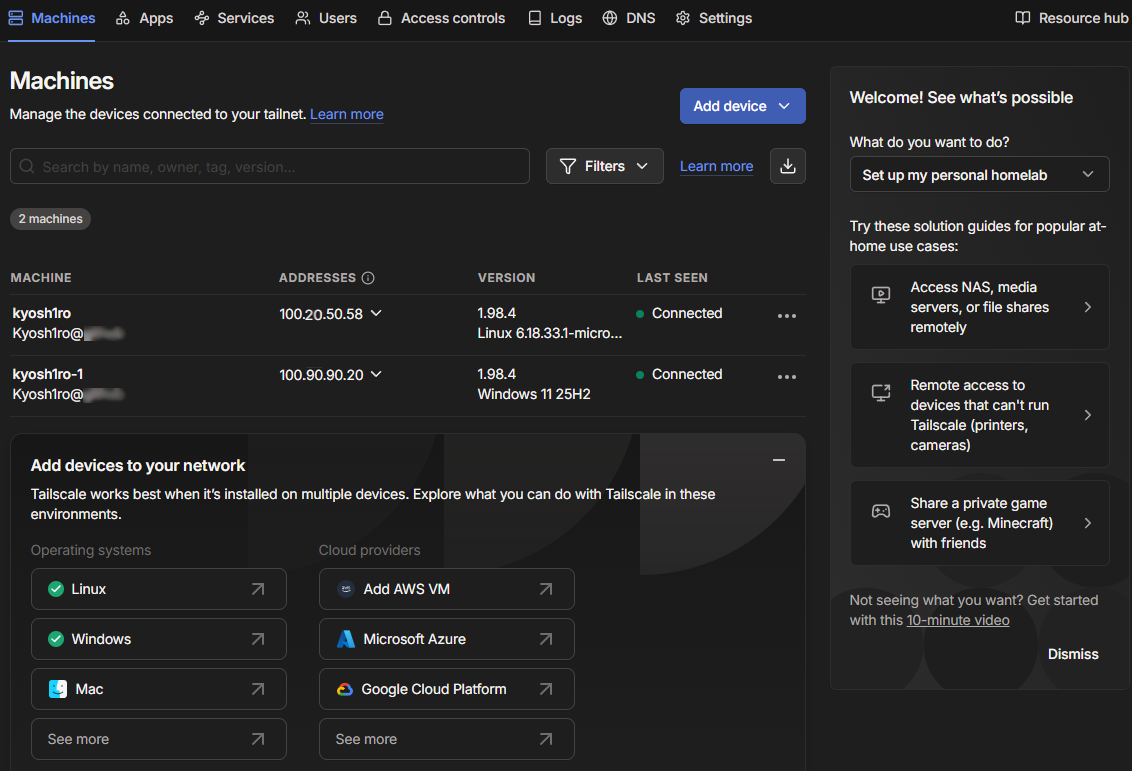Open the DNS tab
The image size is (1132, 771).
(629, 18)
